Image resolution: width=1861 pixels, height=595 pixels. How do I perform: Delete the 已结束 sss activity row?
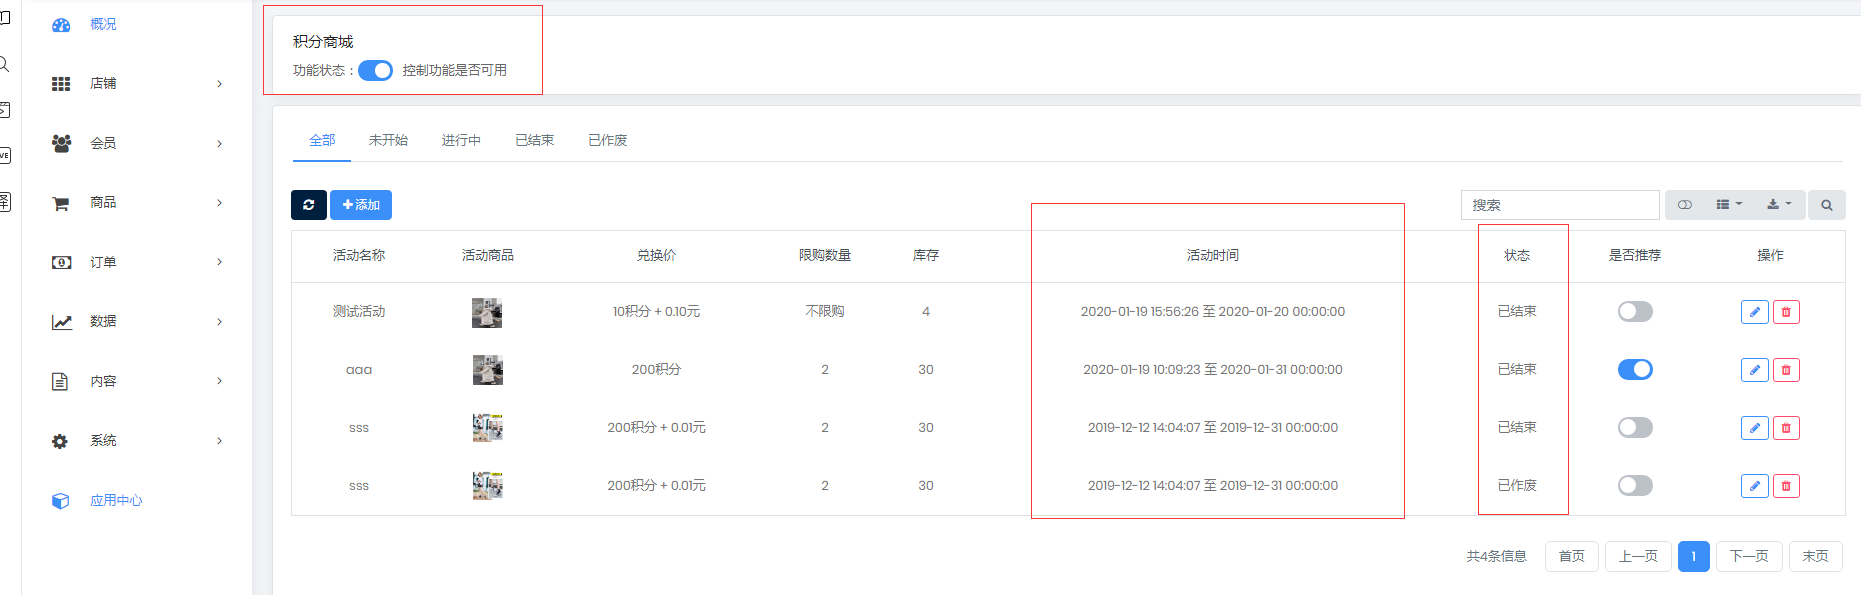[1786, 428]
